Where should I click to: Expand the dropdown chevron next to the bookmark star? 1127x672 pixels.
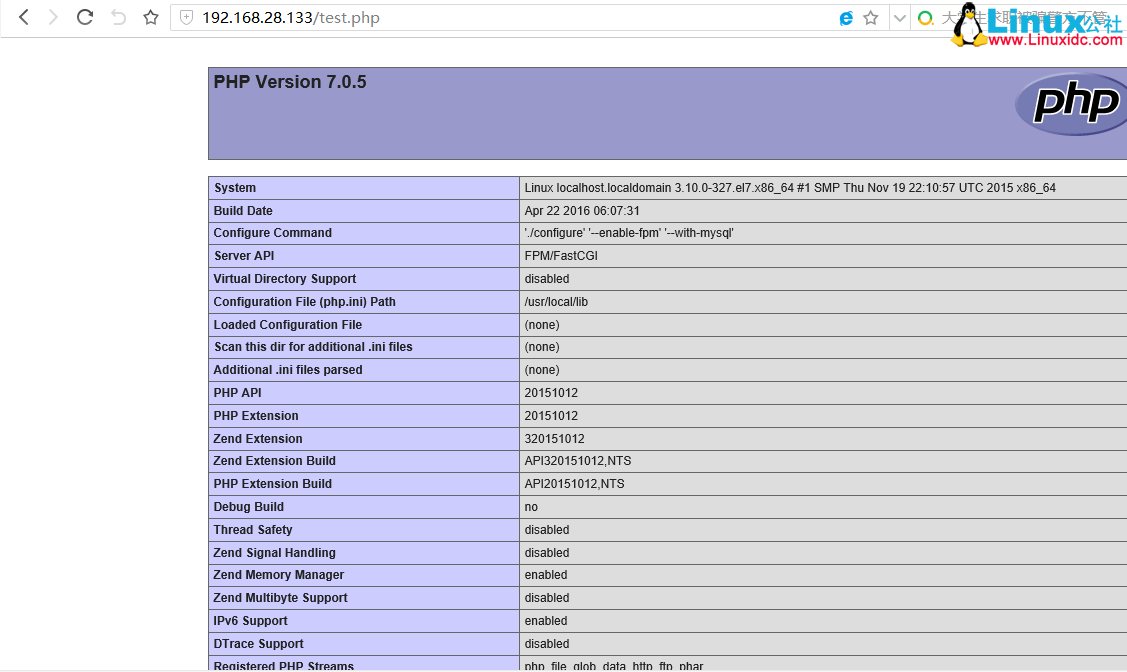tap(898, 18)
